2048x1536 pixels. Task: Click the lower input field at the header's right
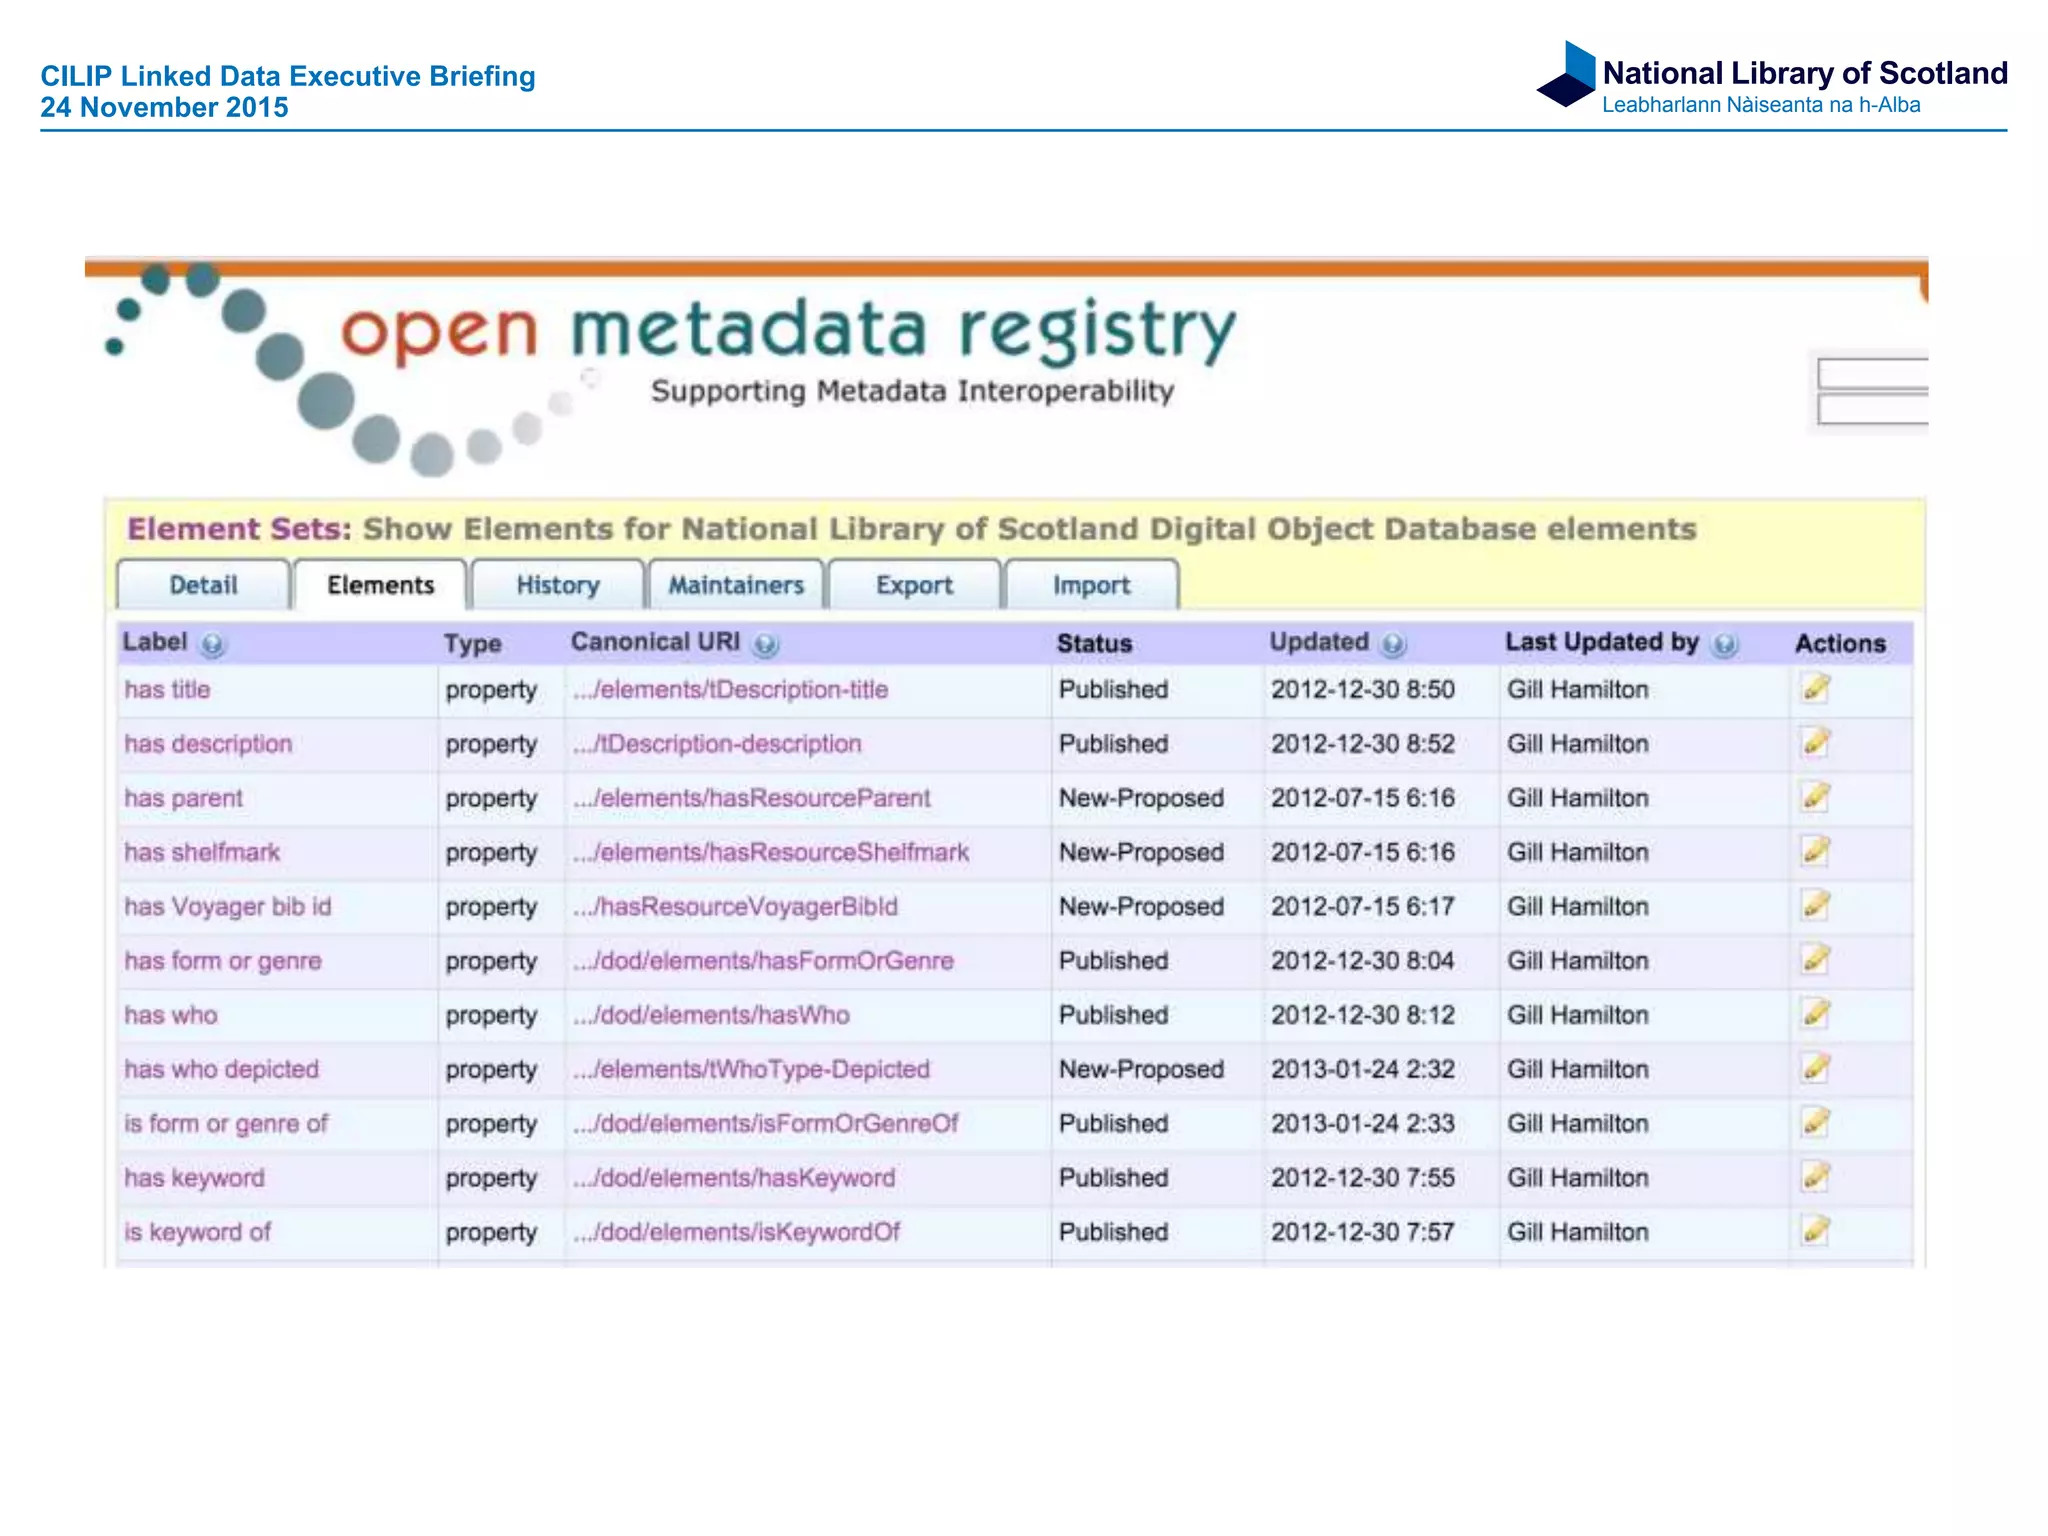1873,409
